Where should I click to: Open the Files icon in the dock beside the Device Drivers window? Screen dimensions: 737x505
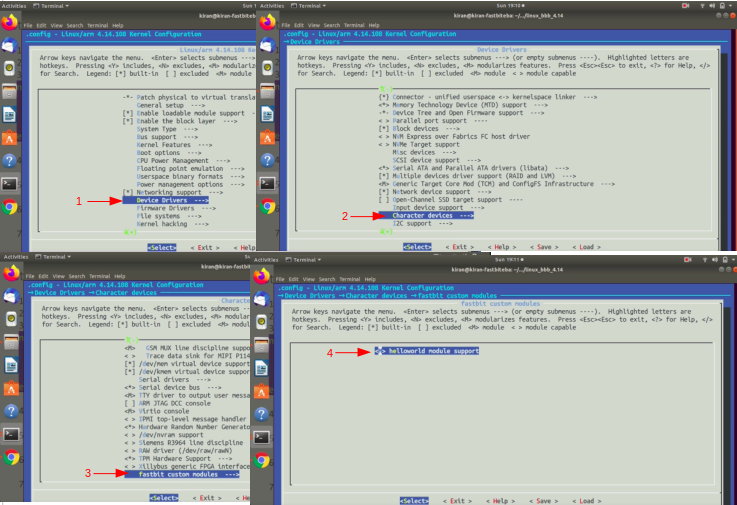(267, 91)
